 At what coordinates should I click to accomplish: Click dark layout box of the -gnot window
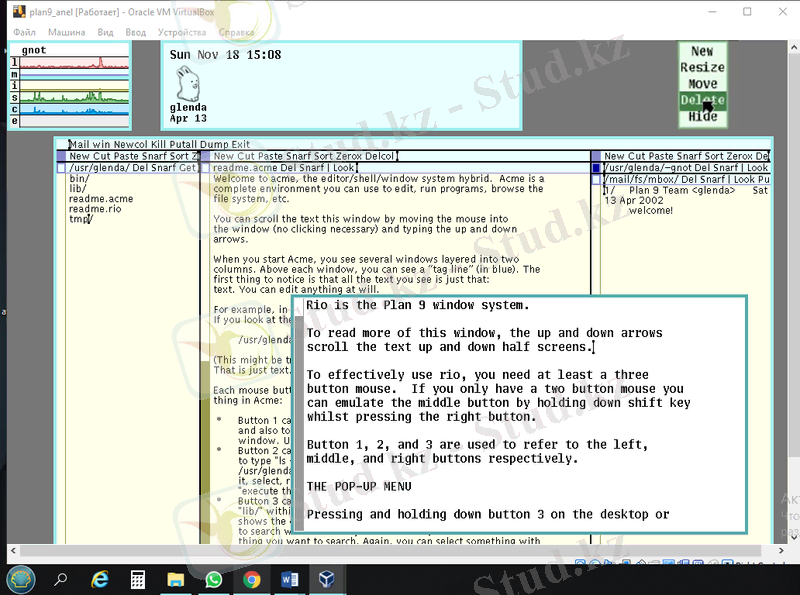597,168
